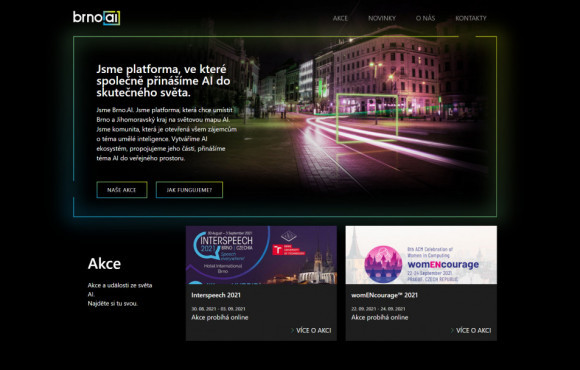The image size is (580, 370).
Task: Open the womENcourage 2021 banner image
Action: pyautogui.click(x=421, y=255)
